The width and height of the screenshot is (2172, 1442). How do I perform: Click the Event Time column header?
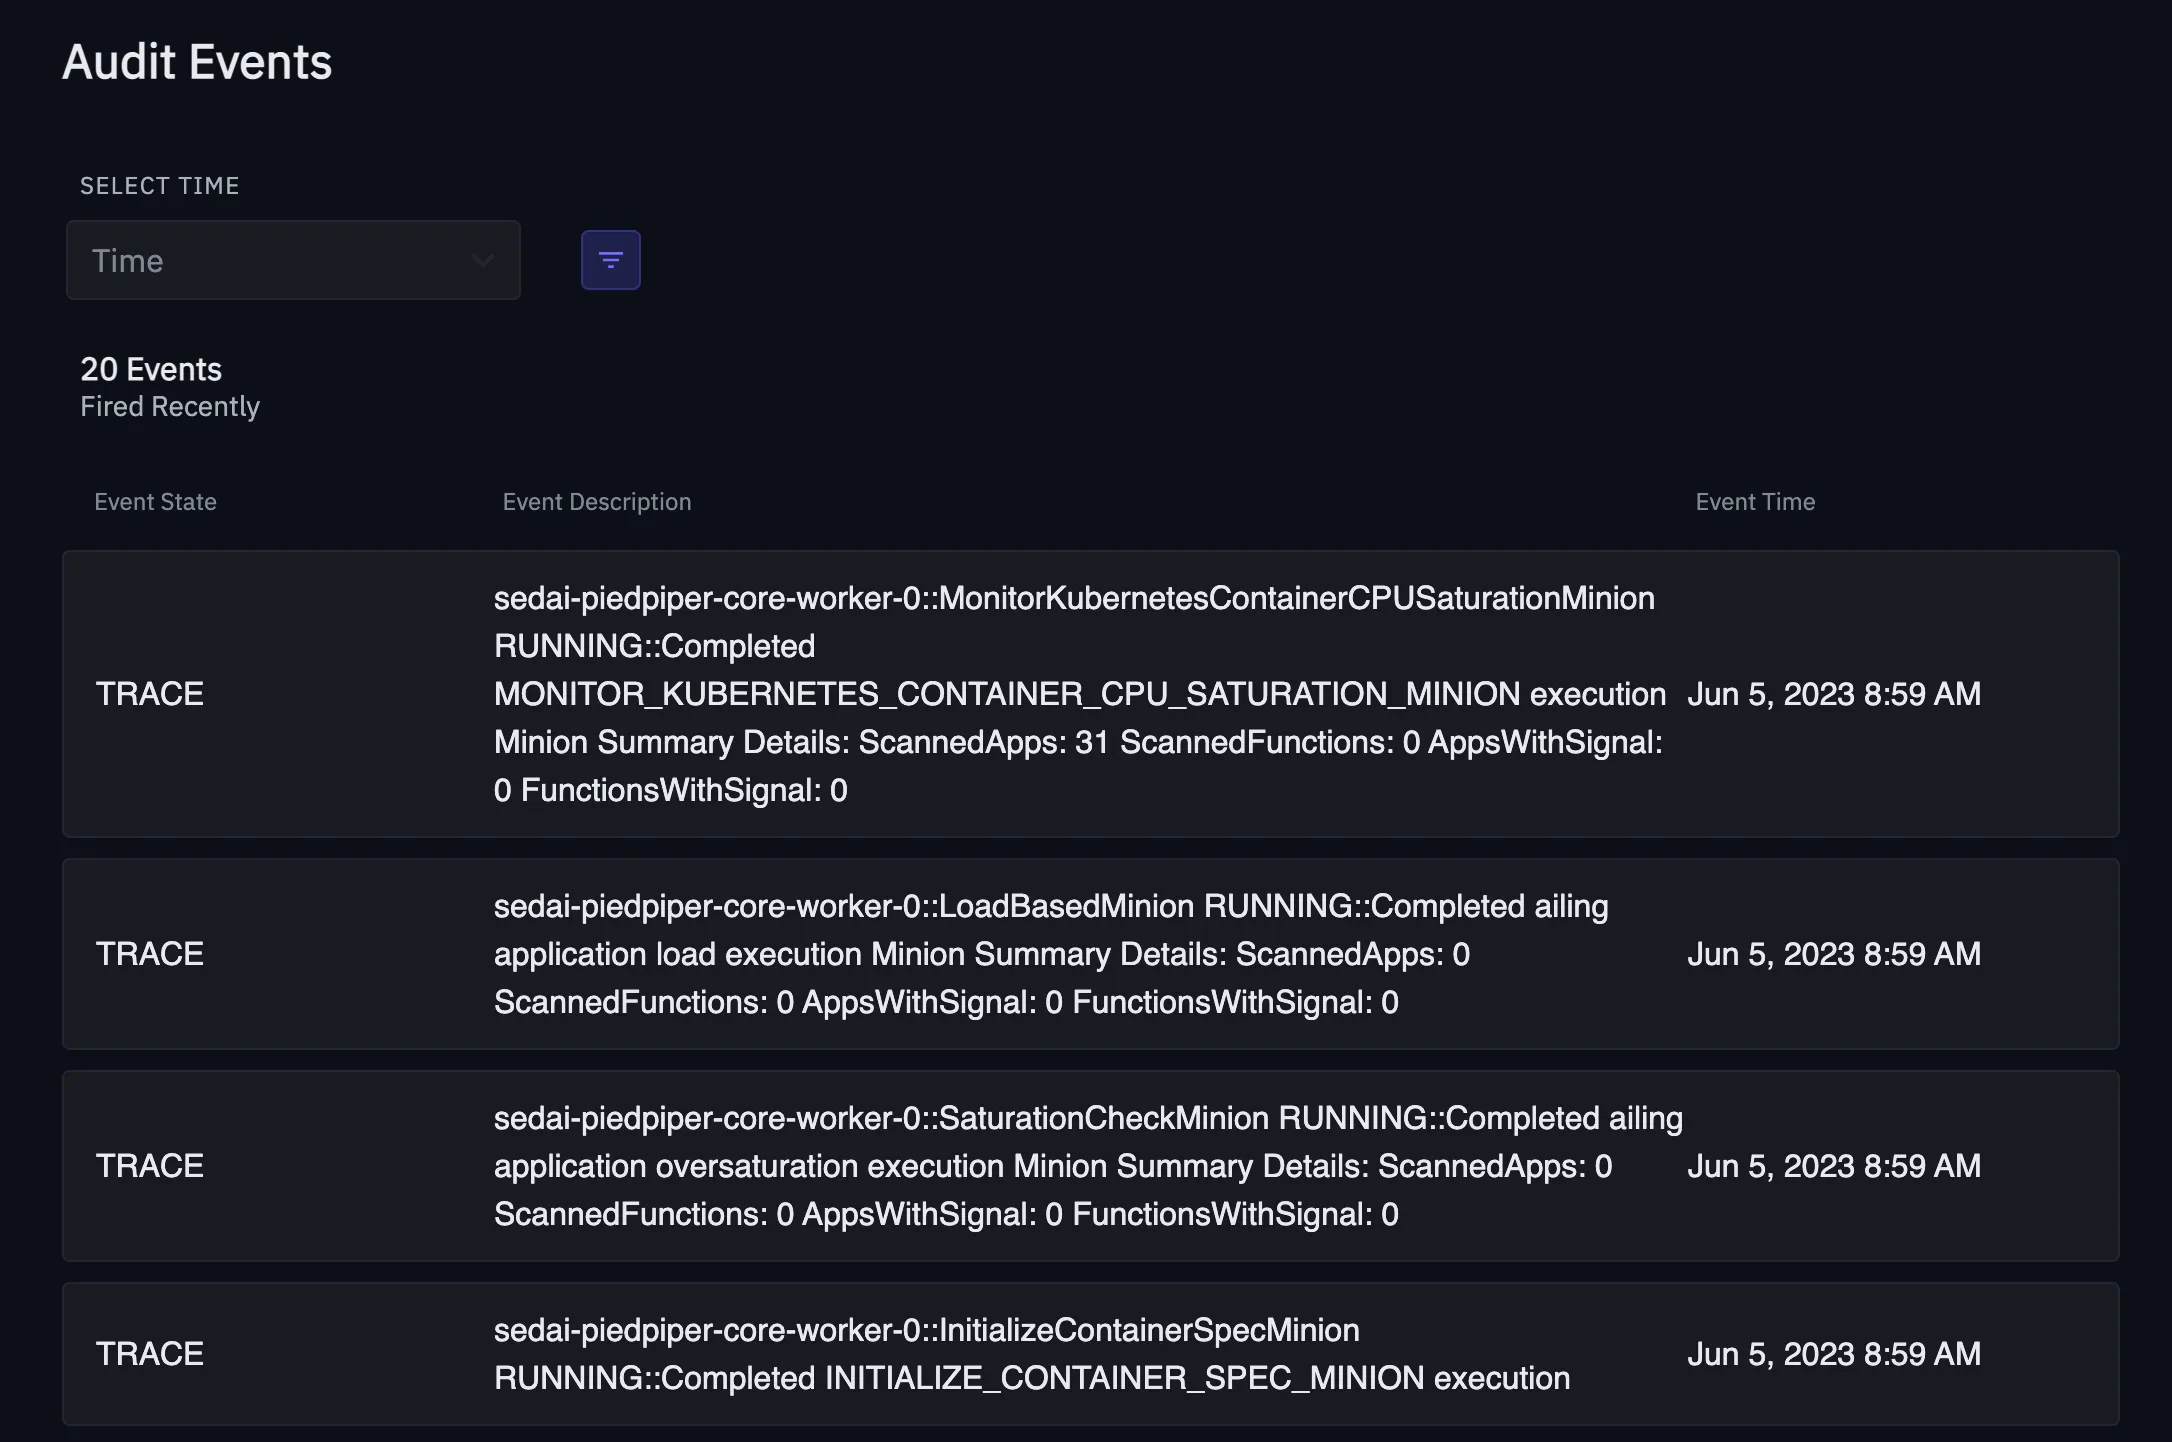tap(1754, 502)
